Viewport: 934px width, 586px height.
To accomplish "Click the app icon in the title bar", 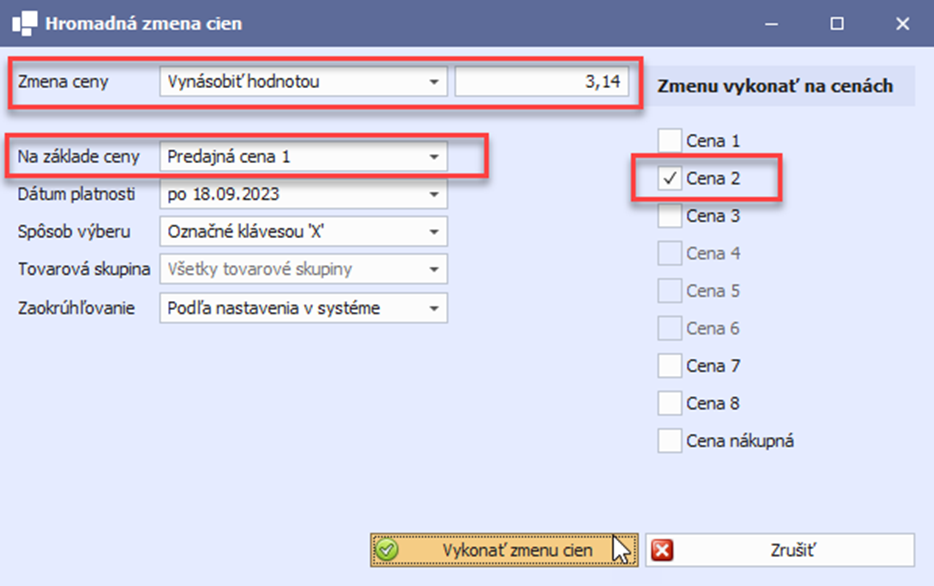I will (x=24, y=22).
